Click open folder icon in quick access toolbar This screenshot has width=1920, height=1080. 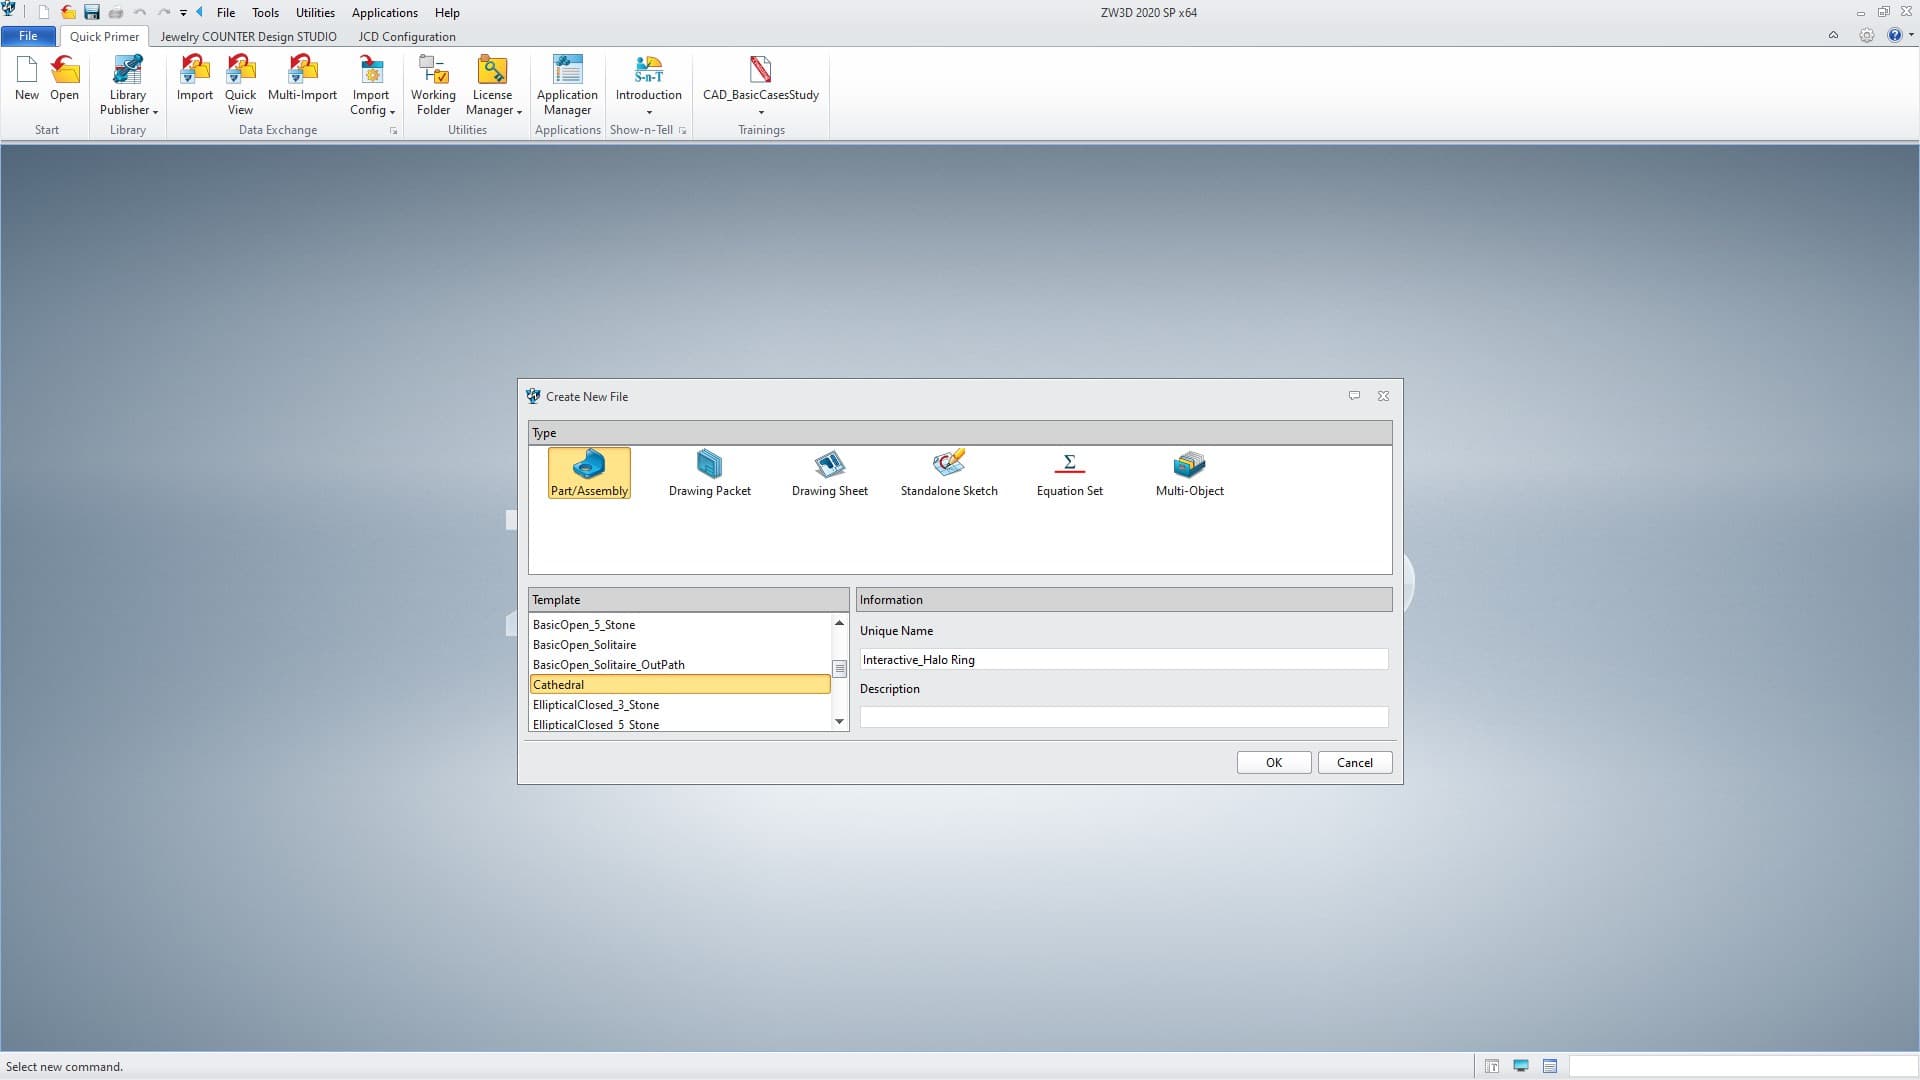(x=67, y=13)
